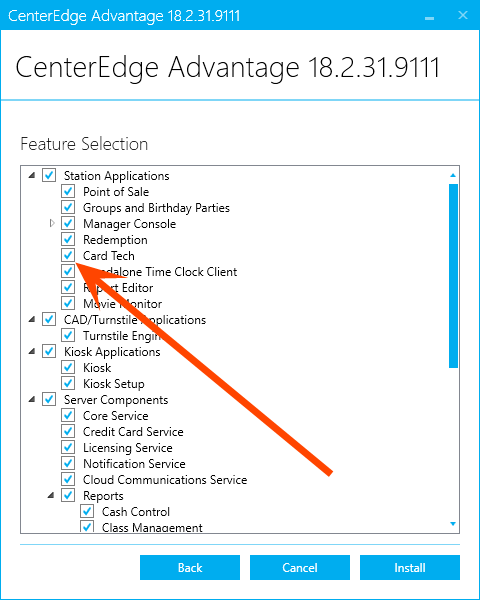Screen dimensions: 480x600
Task: Collapse the Kiosk Applications group
Action: (32, 351)
